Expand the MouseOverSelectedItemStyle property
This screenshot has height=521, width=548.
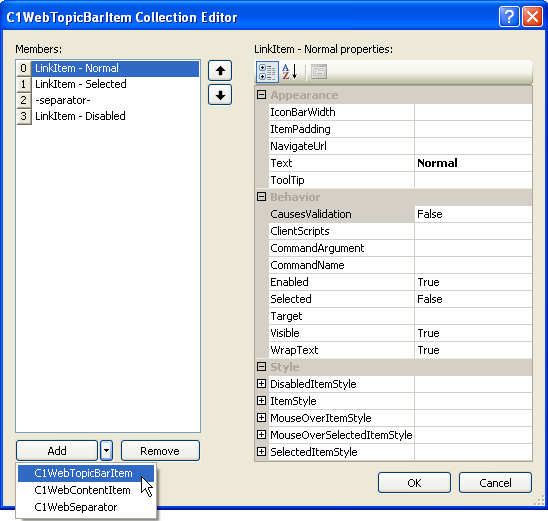261,435
